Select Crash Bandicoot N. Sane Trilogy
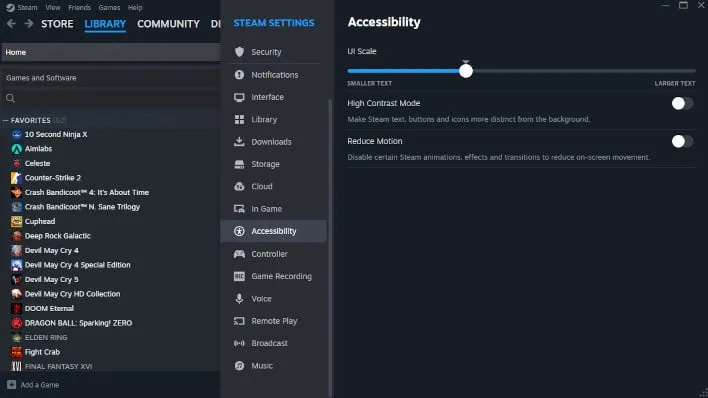708x398 pixels. coord(82,207)
